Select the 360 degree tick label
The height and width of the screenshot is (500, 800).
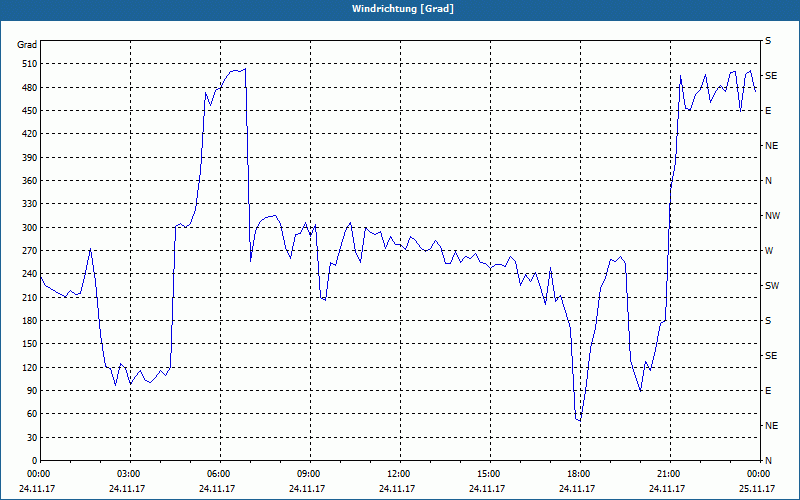coord(30,181)
